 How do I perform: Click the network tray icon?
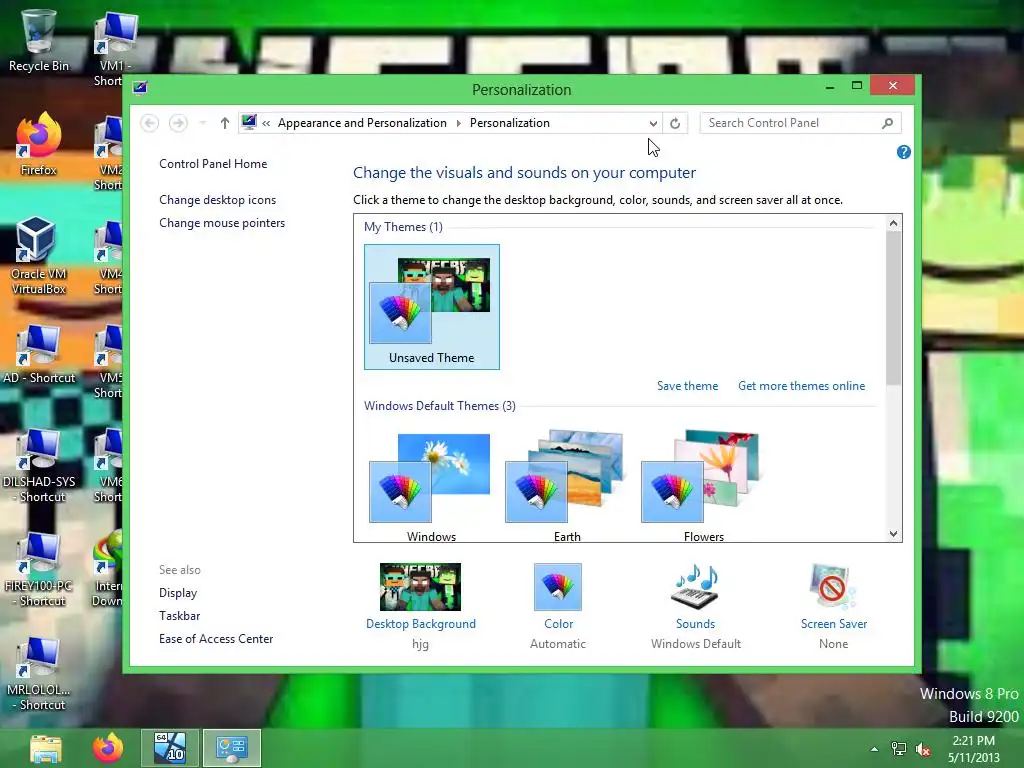pyautogui.click(x=899, y=750)
